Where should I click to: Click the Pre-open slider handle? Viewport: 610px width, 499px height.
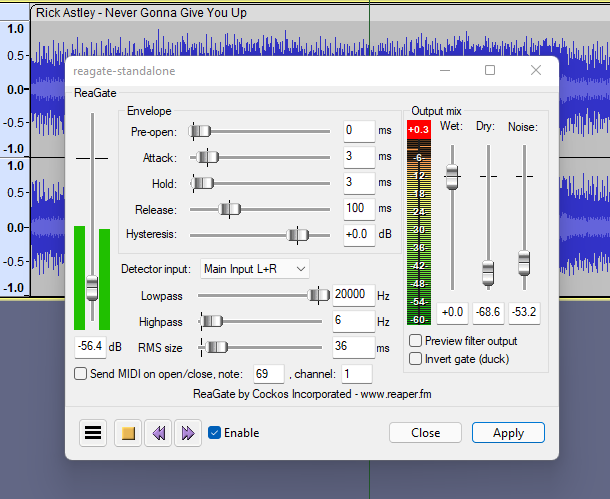200,131
